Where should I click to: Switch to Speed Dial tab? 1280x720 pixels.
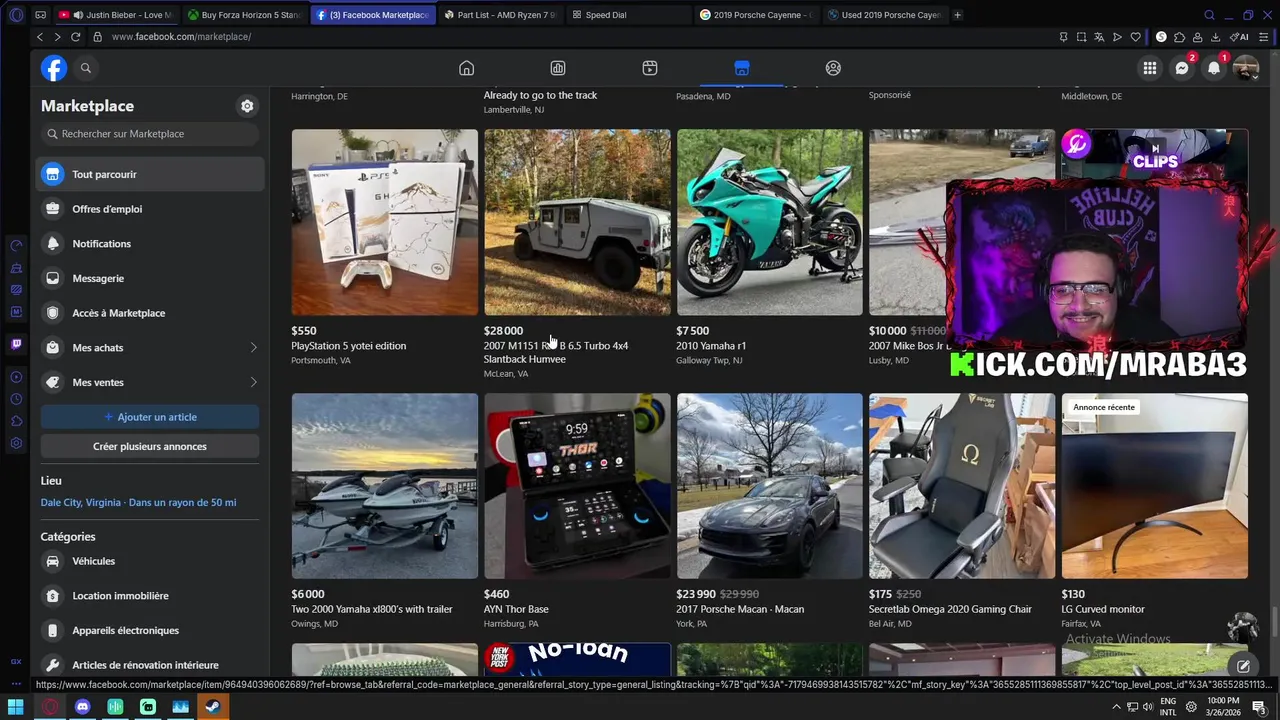[628, 15]
